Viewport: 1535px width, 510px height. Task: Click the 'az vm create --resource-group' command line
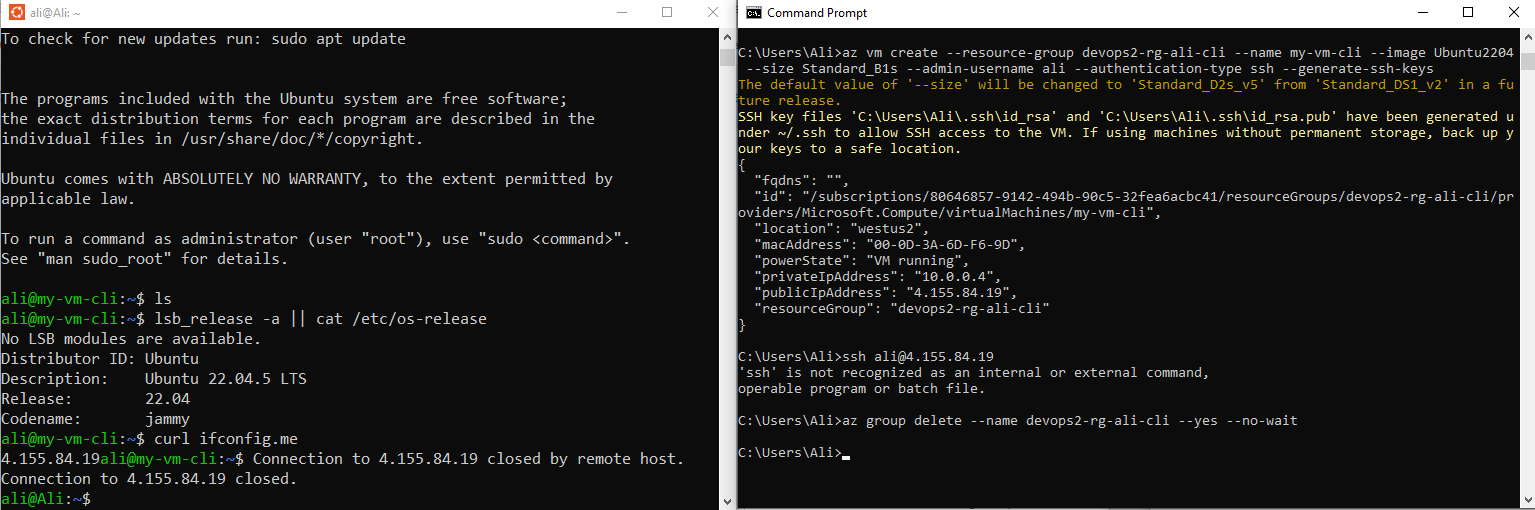[1126, 52]
